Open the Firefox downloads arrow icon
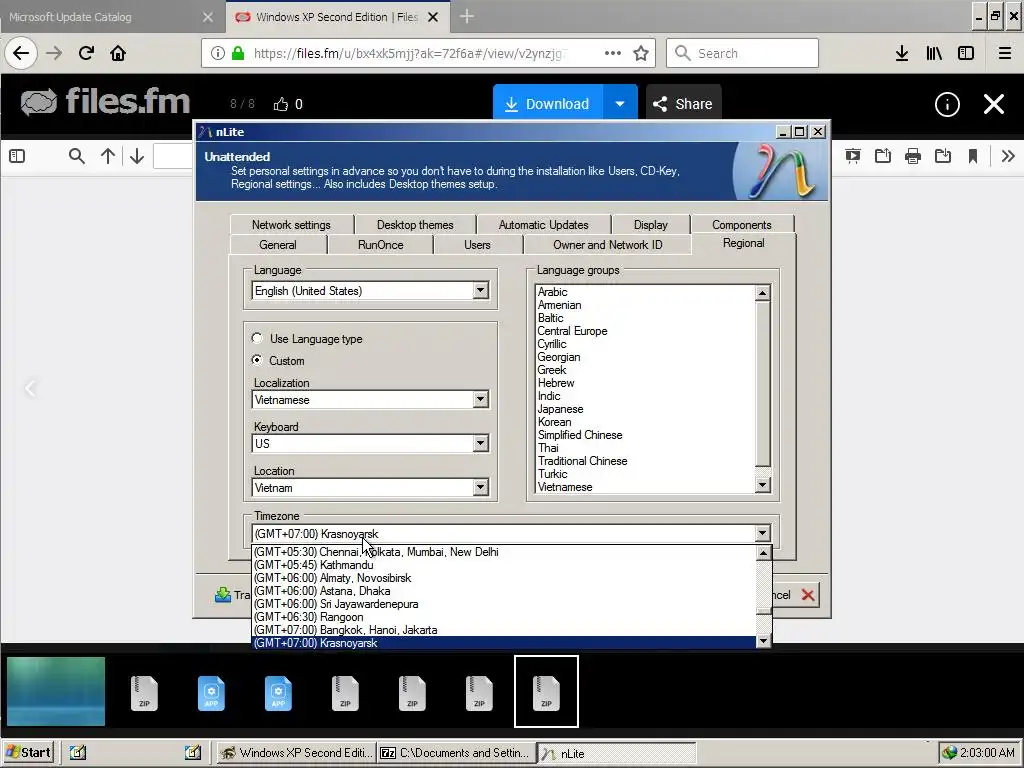This screenshot has width=1024, height=768. click(902, 53)
